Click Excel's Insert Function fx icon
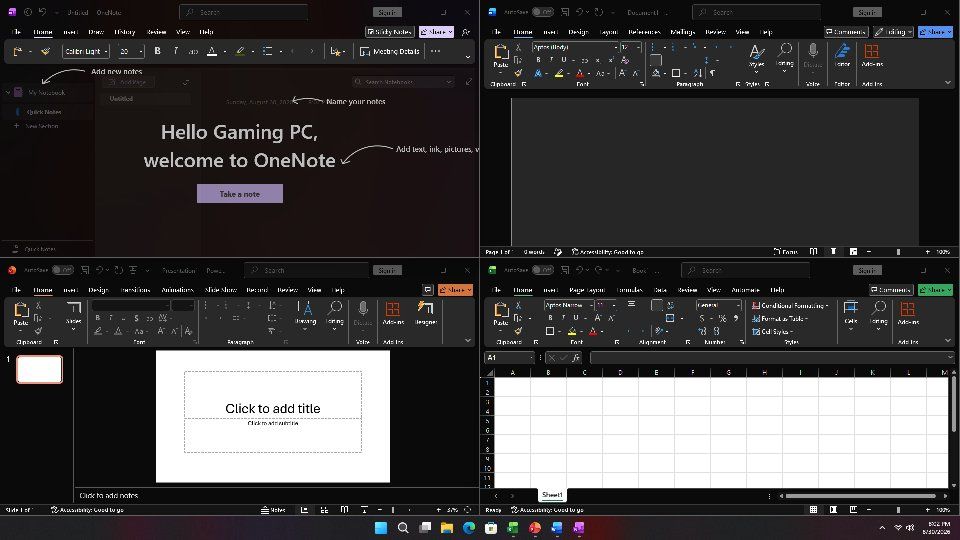The width and height of the screenshot is (960, 540). click(x=576, y=358)
